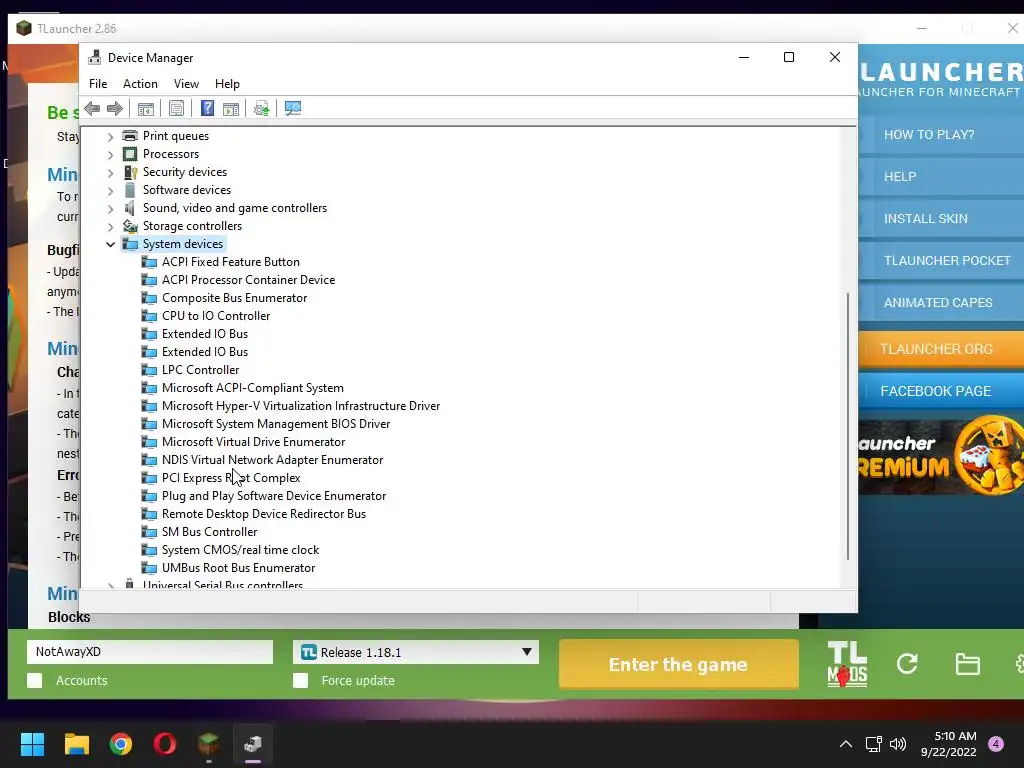Click the TLAUNCHER.ORG orange button

pos(941,349)
